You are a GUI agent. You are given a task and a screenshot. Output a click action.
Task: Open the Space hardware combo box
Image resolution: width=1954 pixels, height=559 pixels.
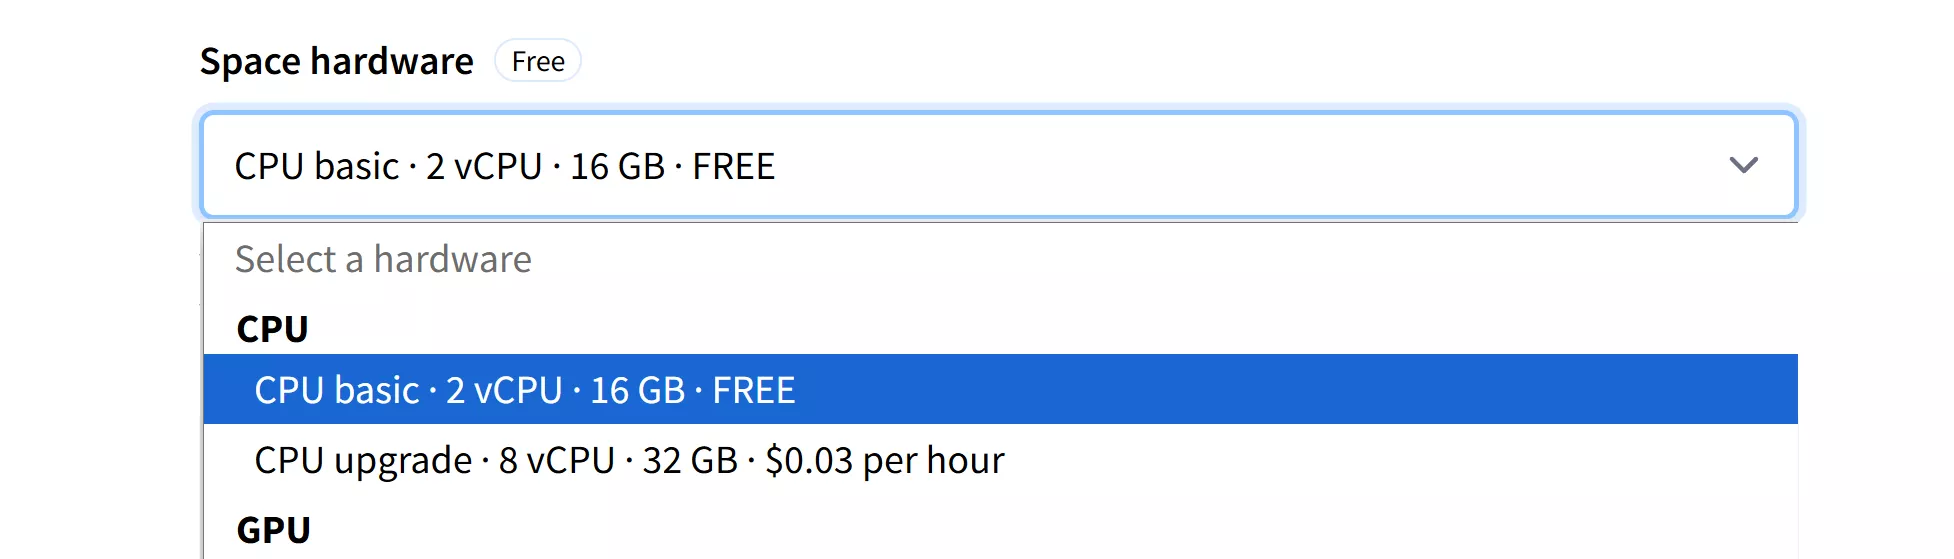[x=998, y=165]
